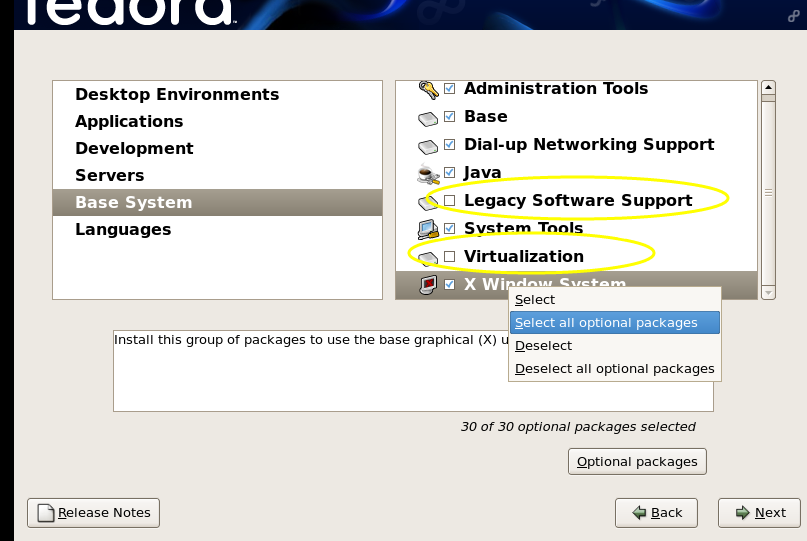Uncheck the Java checkbox
This screenshot has height=541, width=807.
click(449, 172)
